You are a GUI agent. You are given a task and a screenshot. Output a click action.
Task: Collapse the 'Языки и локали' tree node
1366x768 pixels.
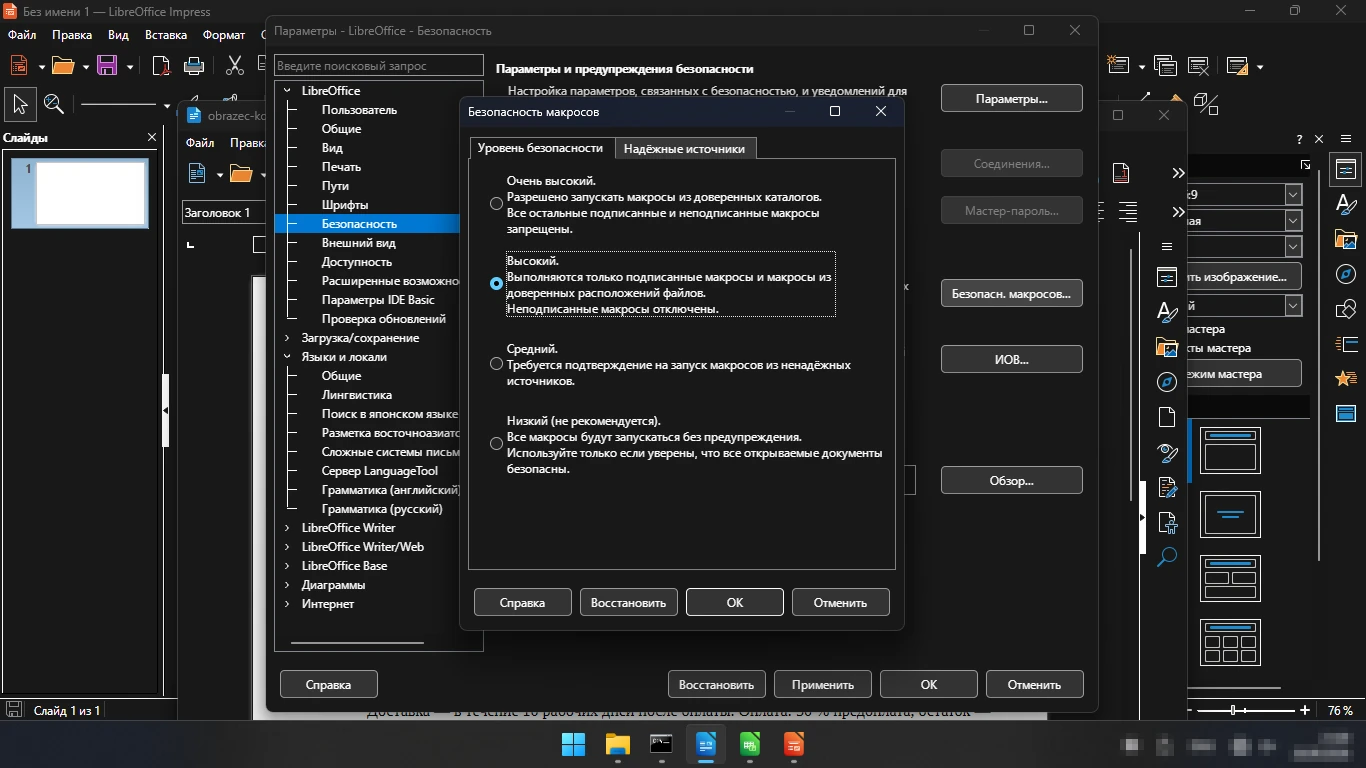[287, 357]
